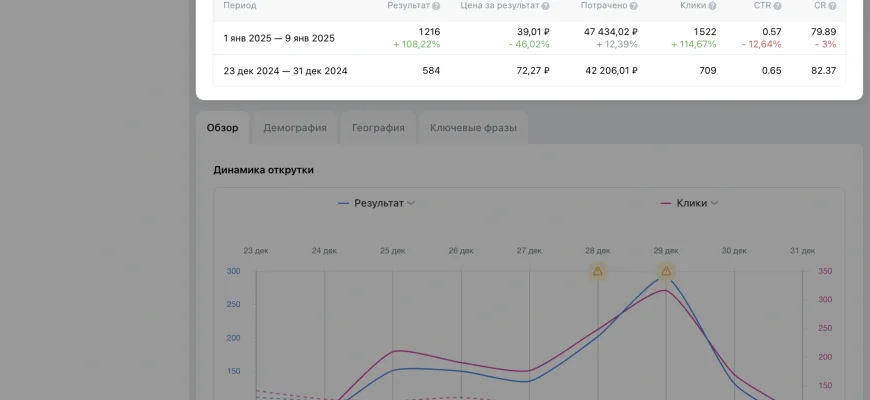Click the Период column header
870x400 pixels.
pyautogui.click(x=240, y=6)
